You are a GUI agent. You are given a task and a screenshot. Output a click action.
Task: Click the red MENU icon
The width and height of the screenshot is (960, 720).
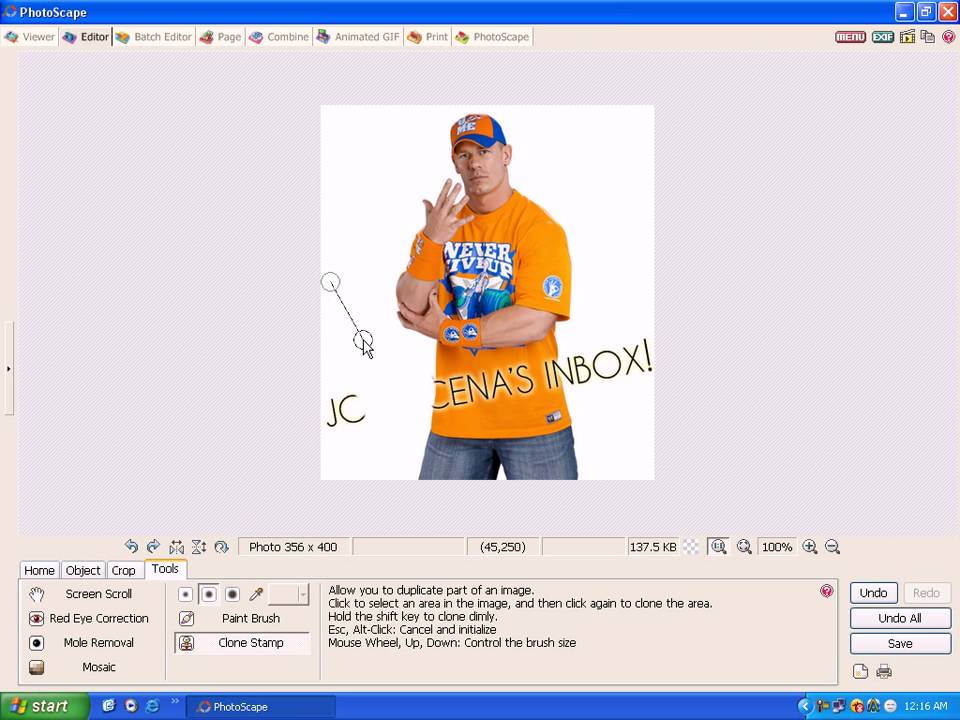pyautogui.click(x=850, y=37)
